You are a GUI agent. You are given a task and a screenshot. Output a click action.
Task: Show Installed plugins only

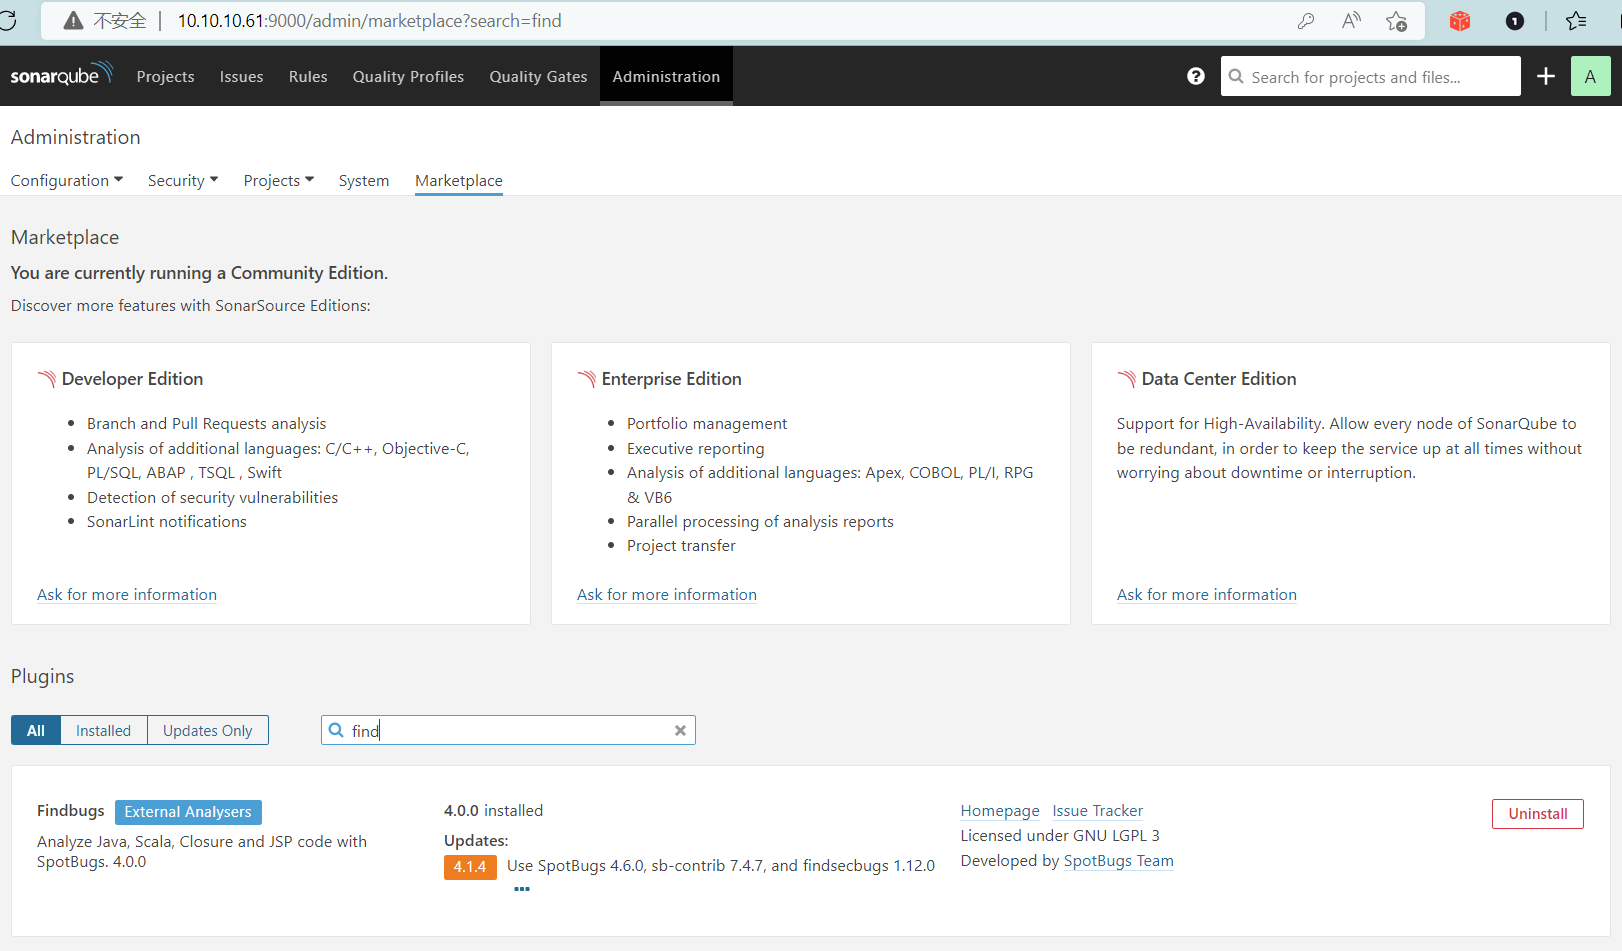pos(104,731)
